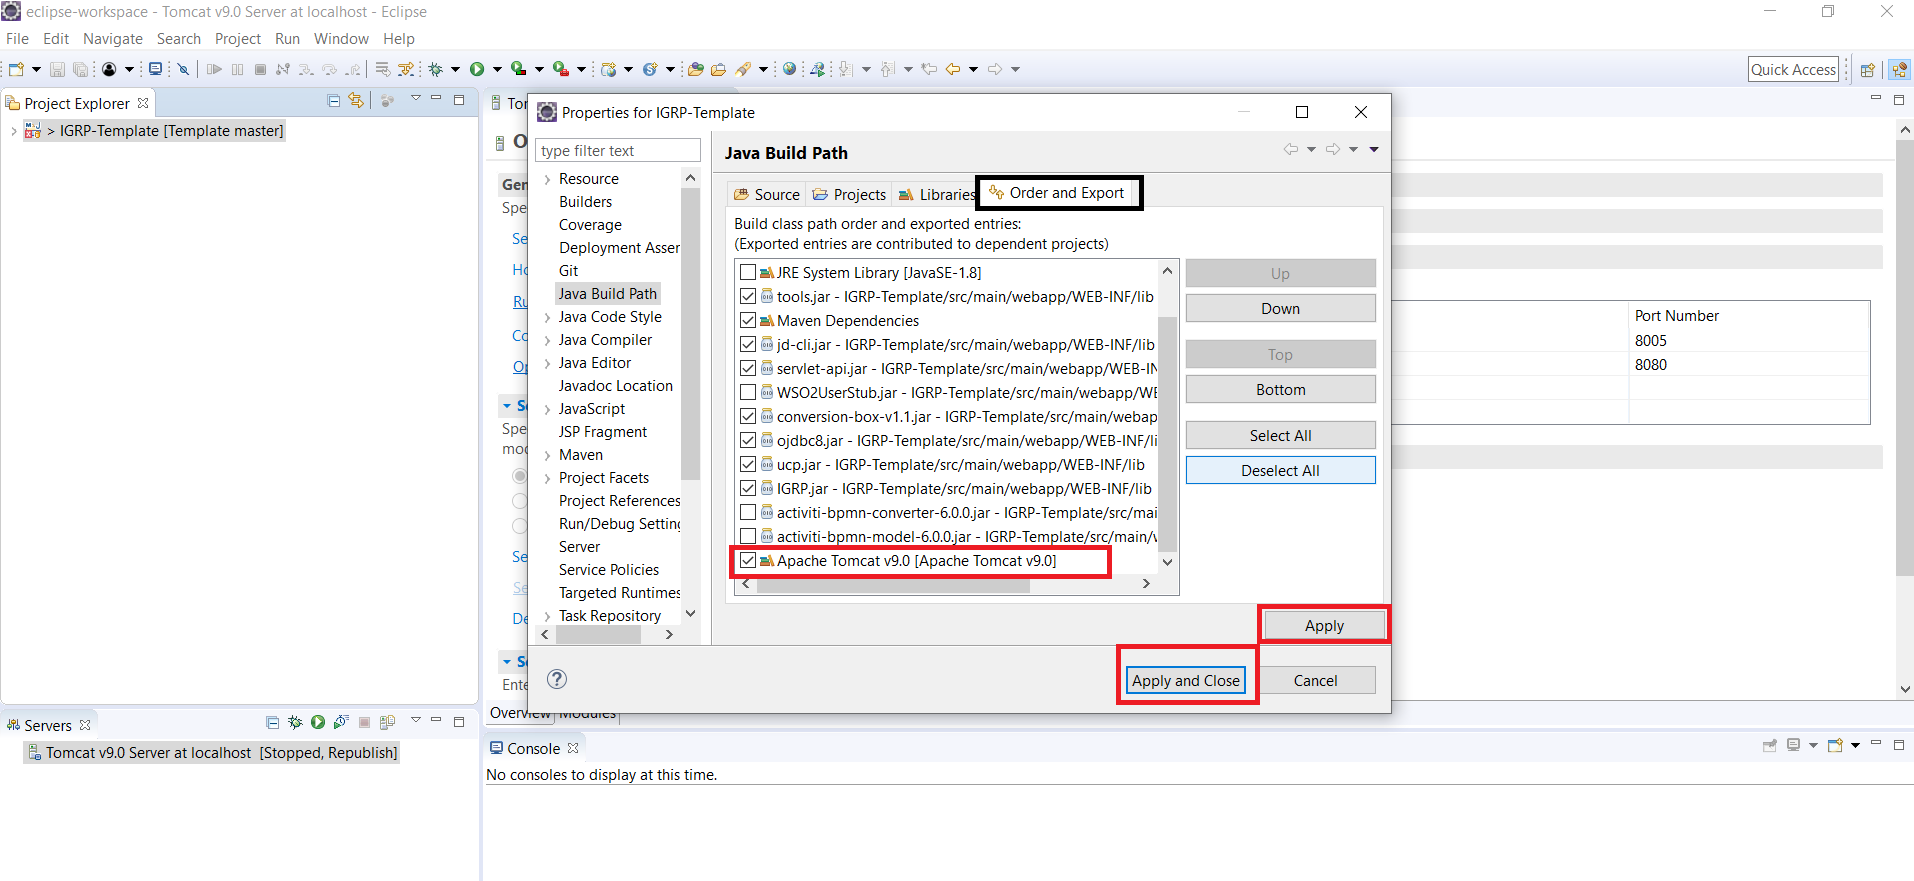
Task: Click the Open Console icon in Console view
Action: pyautogui.click(x=1835, y=745)
